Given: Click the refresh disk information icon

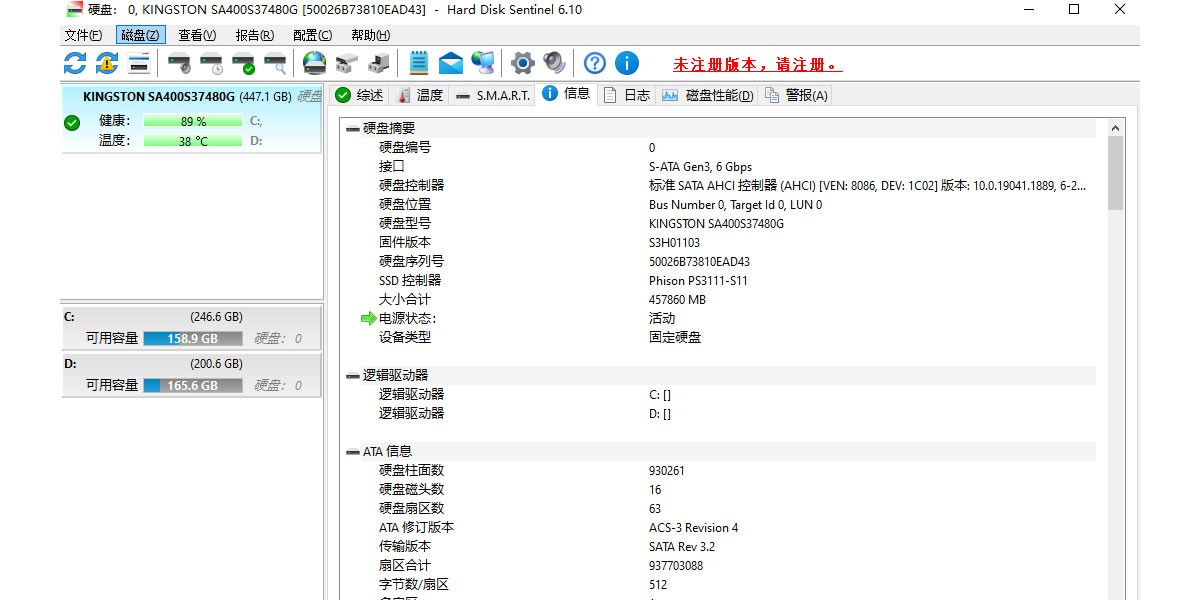Looking at the screenshot, I should point(75,64).
